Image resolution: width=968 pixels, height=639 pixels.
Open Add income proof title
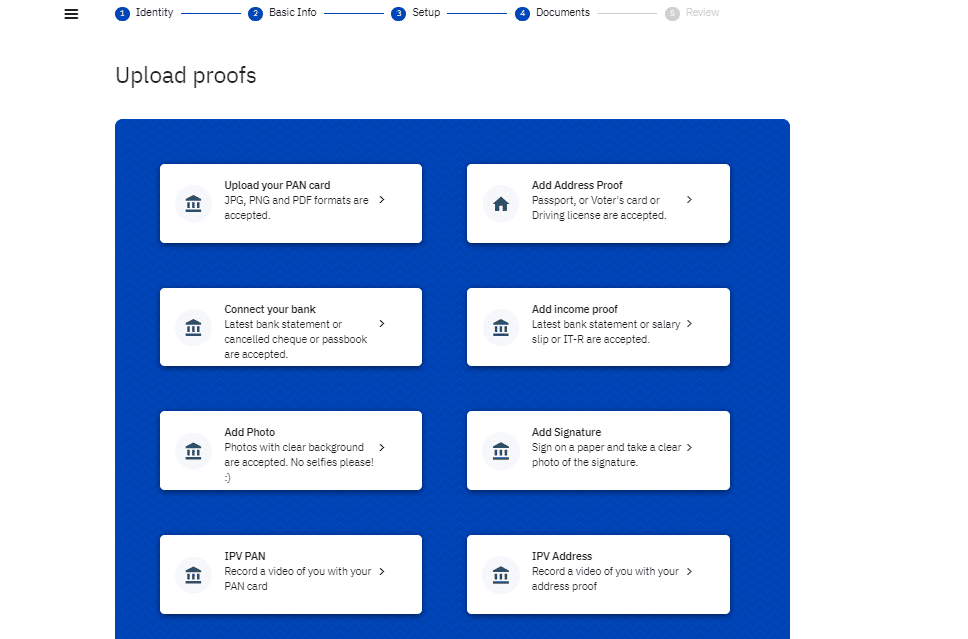coord(575,309)
